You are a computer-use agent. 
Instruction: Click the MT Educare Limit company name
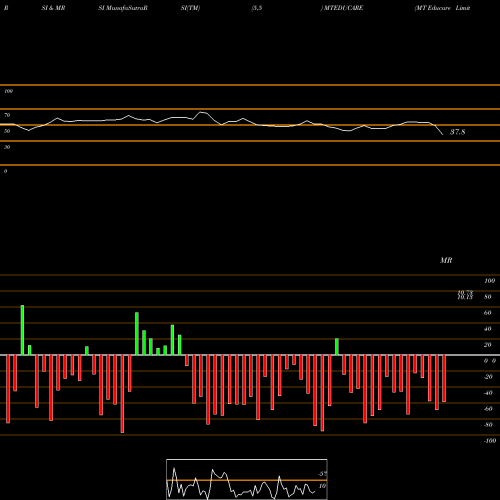(443, 8)
